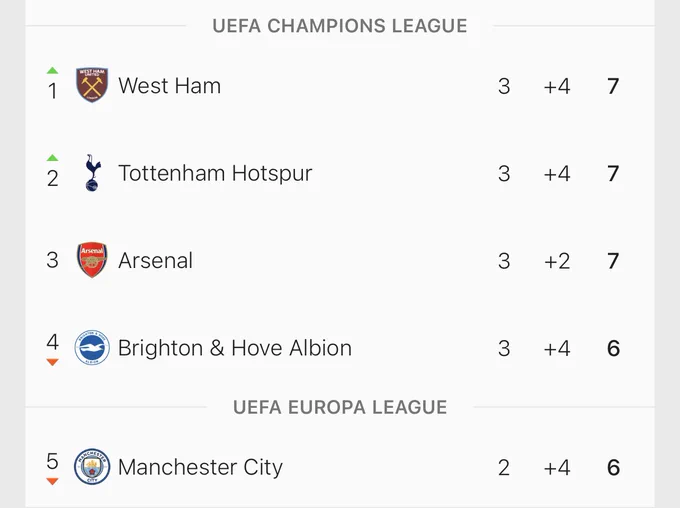The image size is (680, 508).
Task: Click Brighton's points total of 6
Action: click(x=613, y=348)
